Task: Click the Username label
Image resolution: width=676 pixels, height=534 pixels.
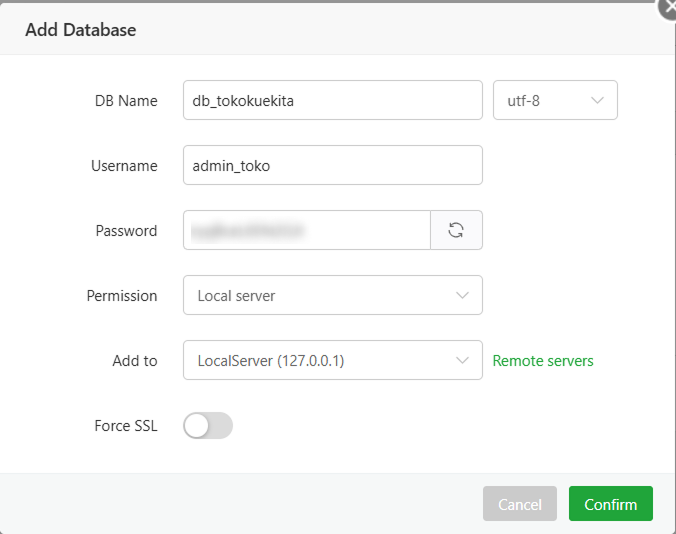Action: point(125,166)
